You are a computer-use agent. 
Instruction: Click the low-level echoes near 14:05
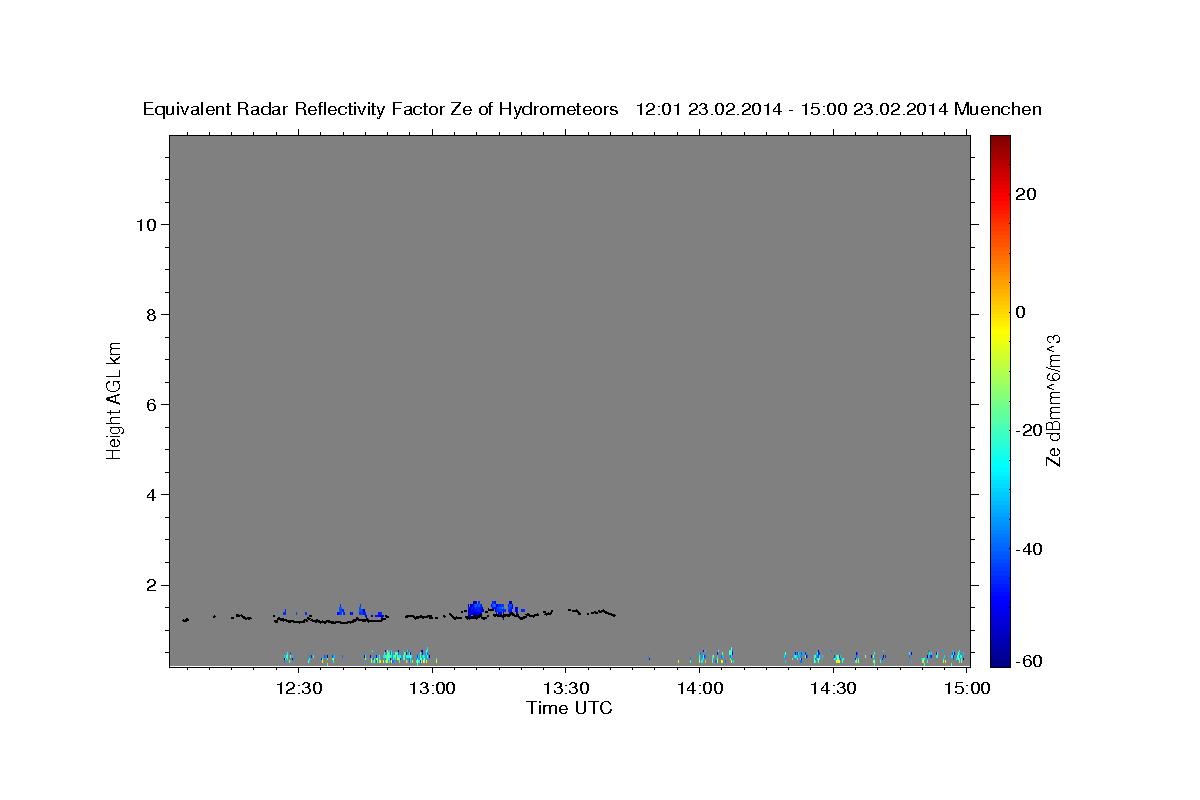pos(715,656)
